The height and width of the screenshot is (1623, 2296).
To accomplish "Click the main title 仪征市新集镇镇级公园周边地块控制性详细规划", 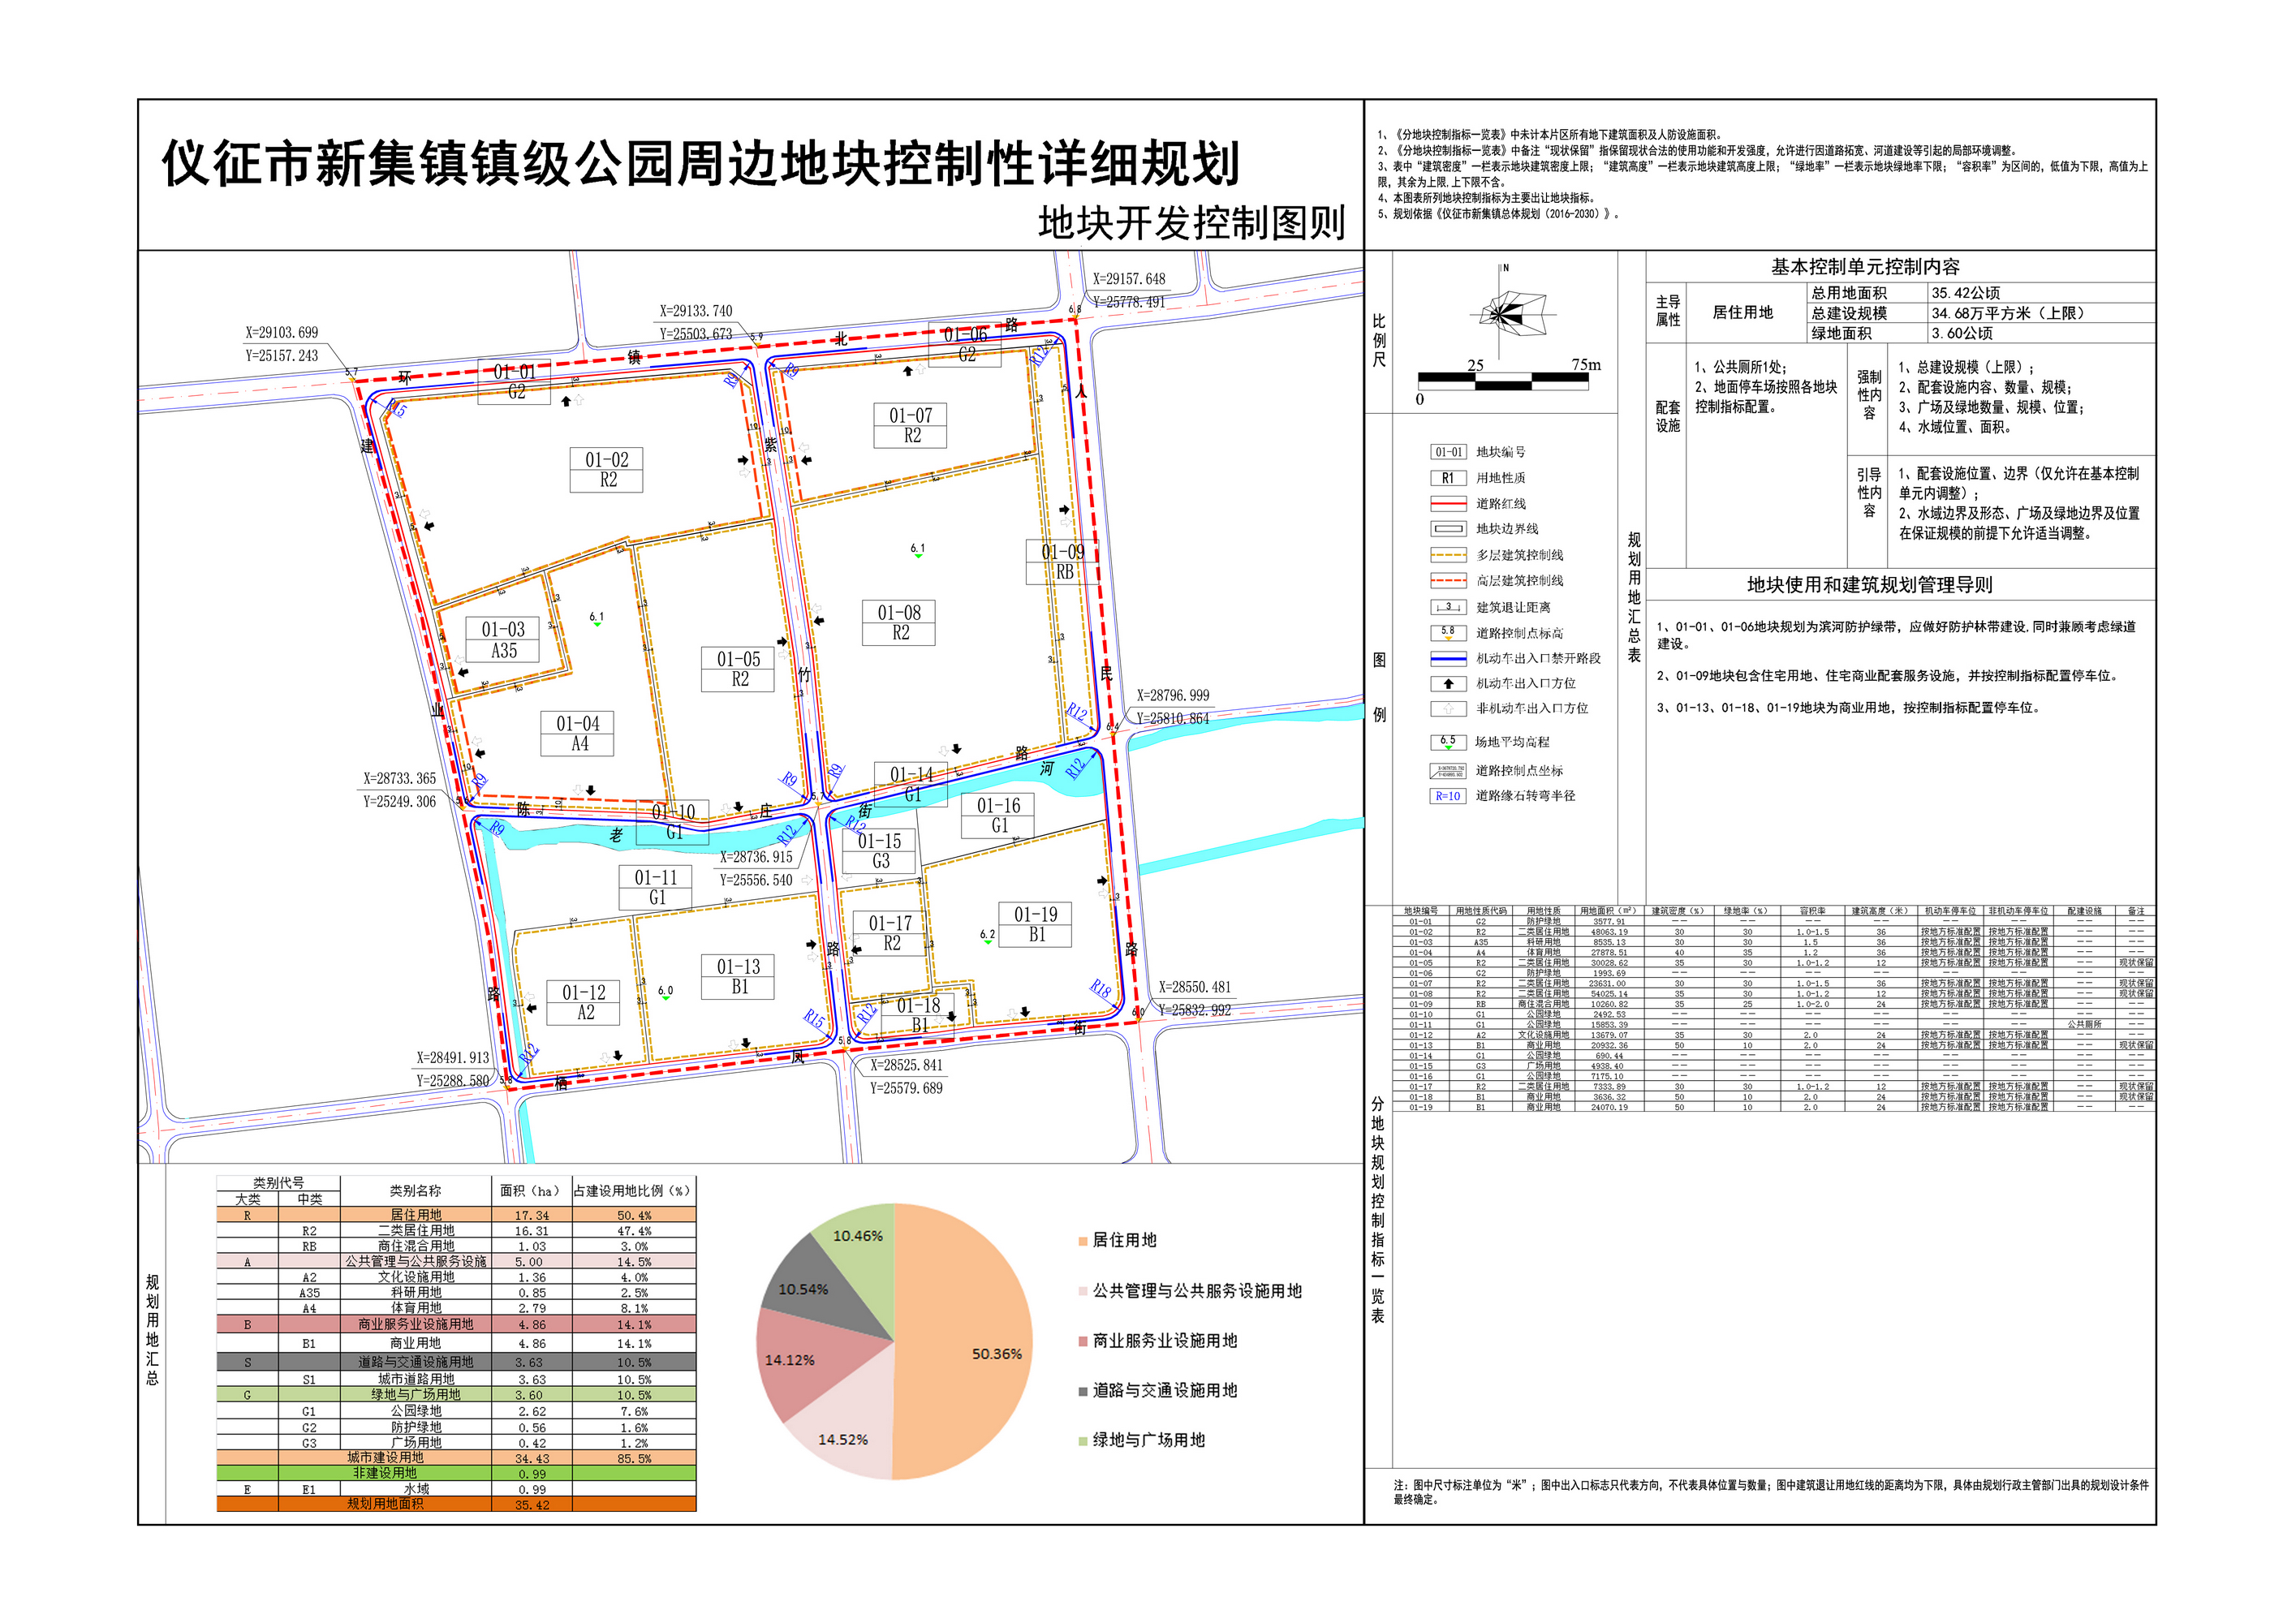I will (x=701, y=164).
